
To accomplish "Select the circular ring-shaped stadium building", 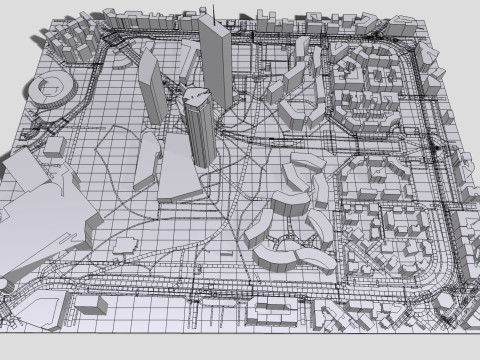I will pos(53,88).
